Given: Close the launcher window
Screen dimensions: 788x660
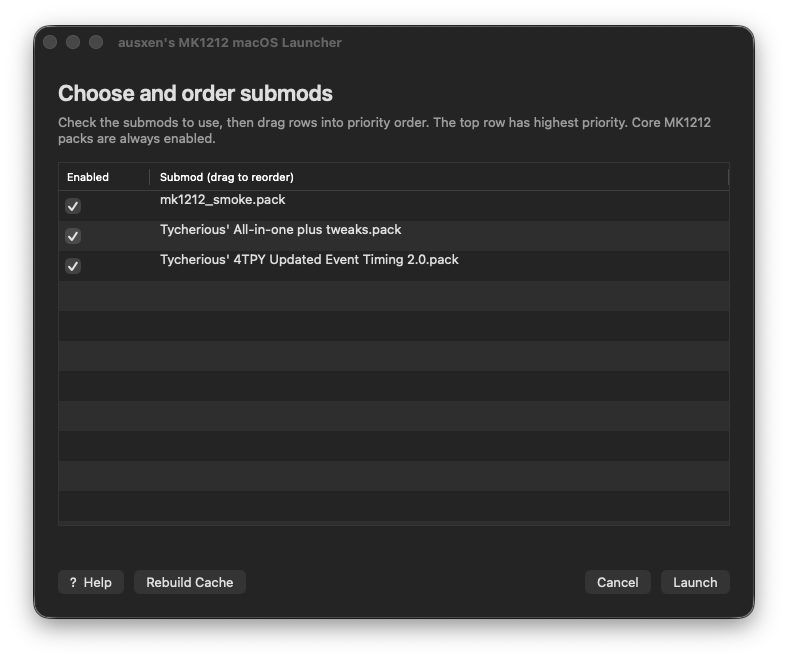Looking at the screenshot, I should coord(50,42).
